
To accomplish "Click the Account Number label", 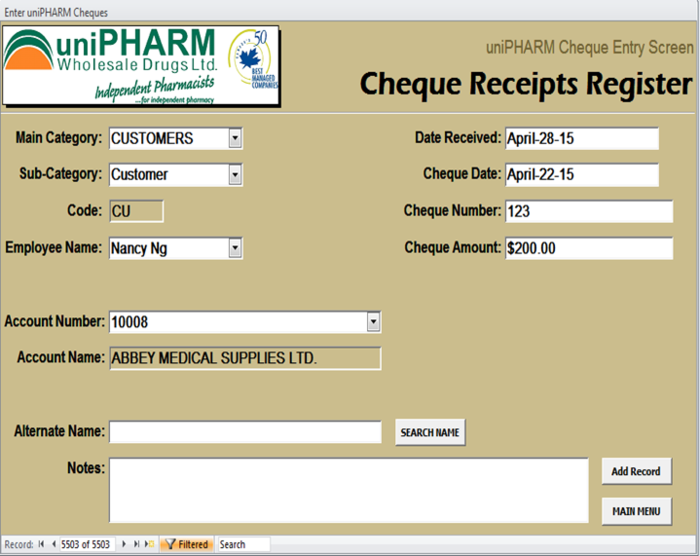I will click(x=54, y=321).
